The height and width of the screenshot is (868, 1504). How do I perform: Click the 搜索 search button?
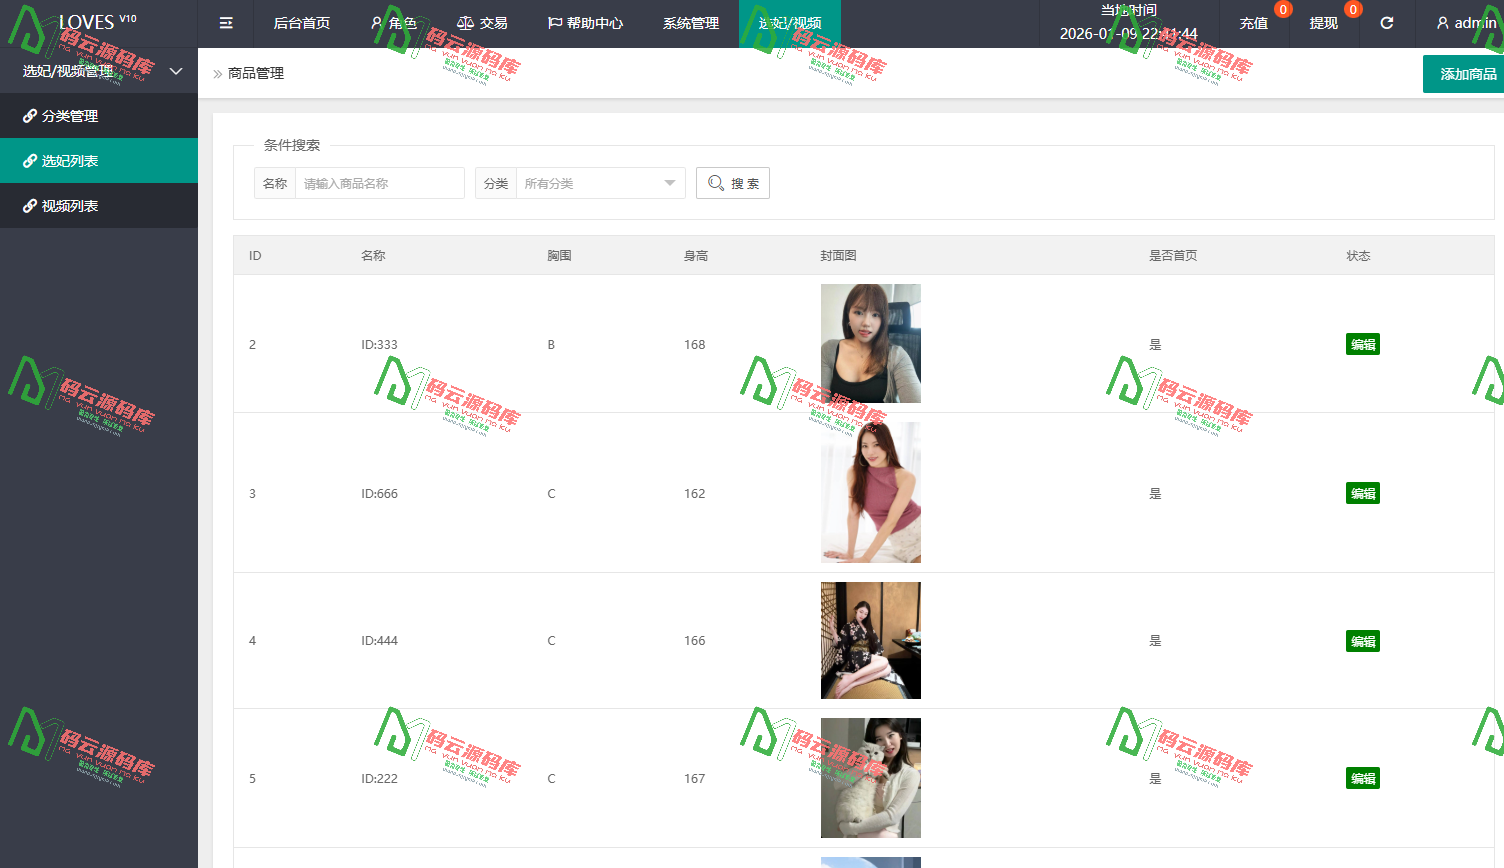[733, 183]
